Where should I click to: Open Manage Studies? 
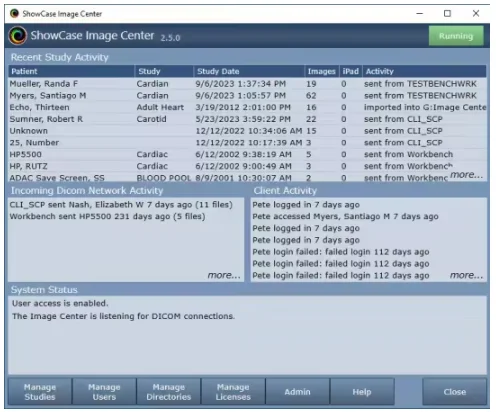point(40,392)
